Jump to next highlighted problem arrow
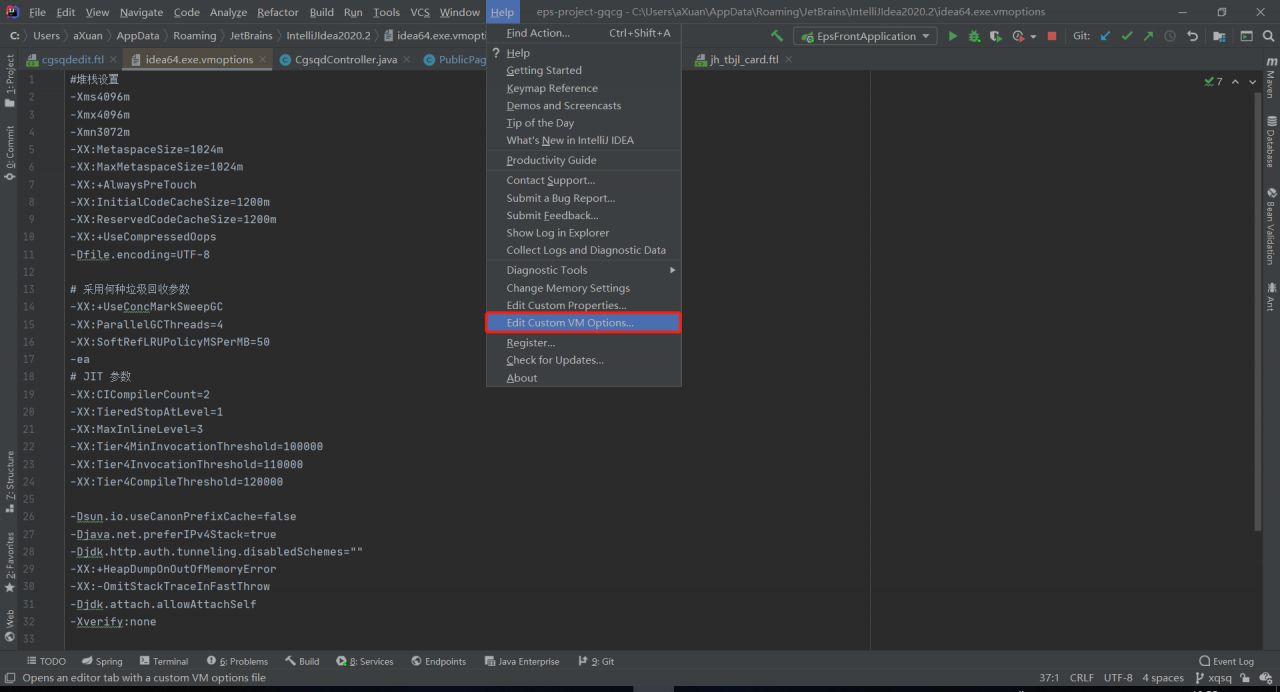The height and width of the screenshot is (692, 1280). (1253, 81)
